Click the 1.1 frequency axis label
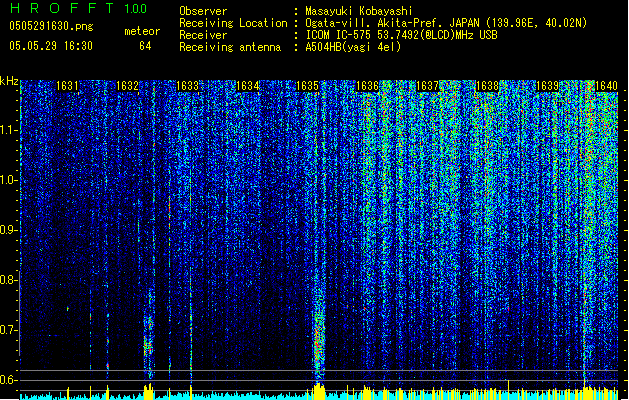The width and height of the screenshot is (629, 400). (8, 130)
